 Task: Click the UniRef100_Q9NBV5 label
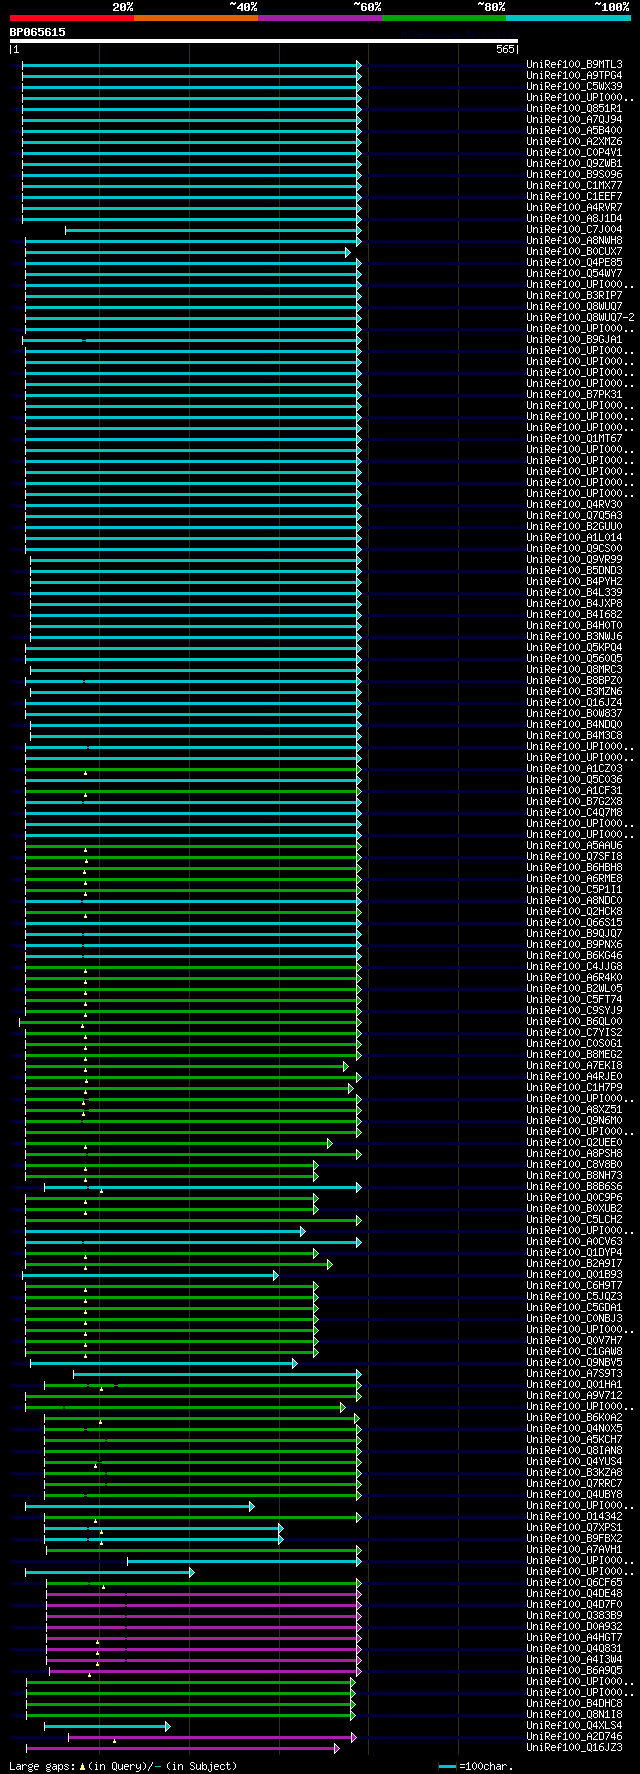tap(574, 1363)
